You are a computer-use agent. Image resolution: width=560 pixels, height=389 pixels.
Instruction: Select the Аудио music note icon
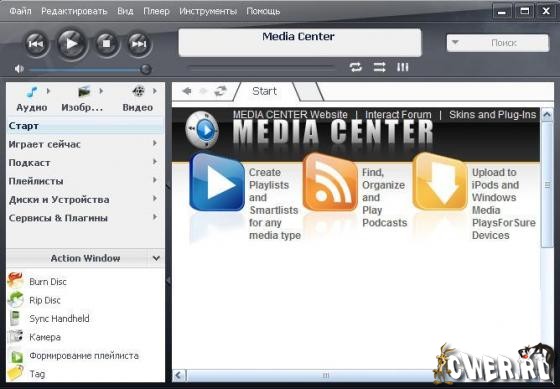pyautogui.click(x=32, y=92)
